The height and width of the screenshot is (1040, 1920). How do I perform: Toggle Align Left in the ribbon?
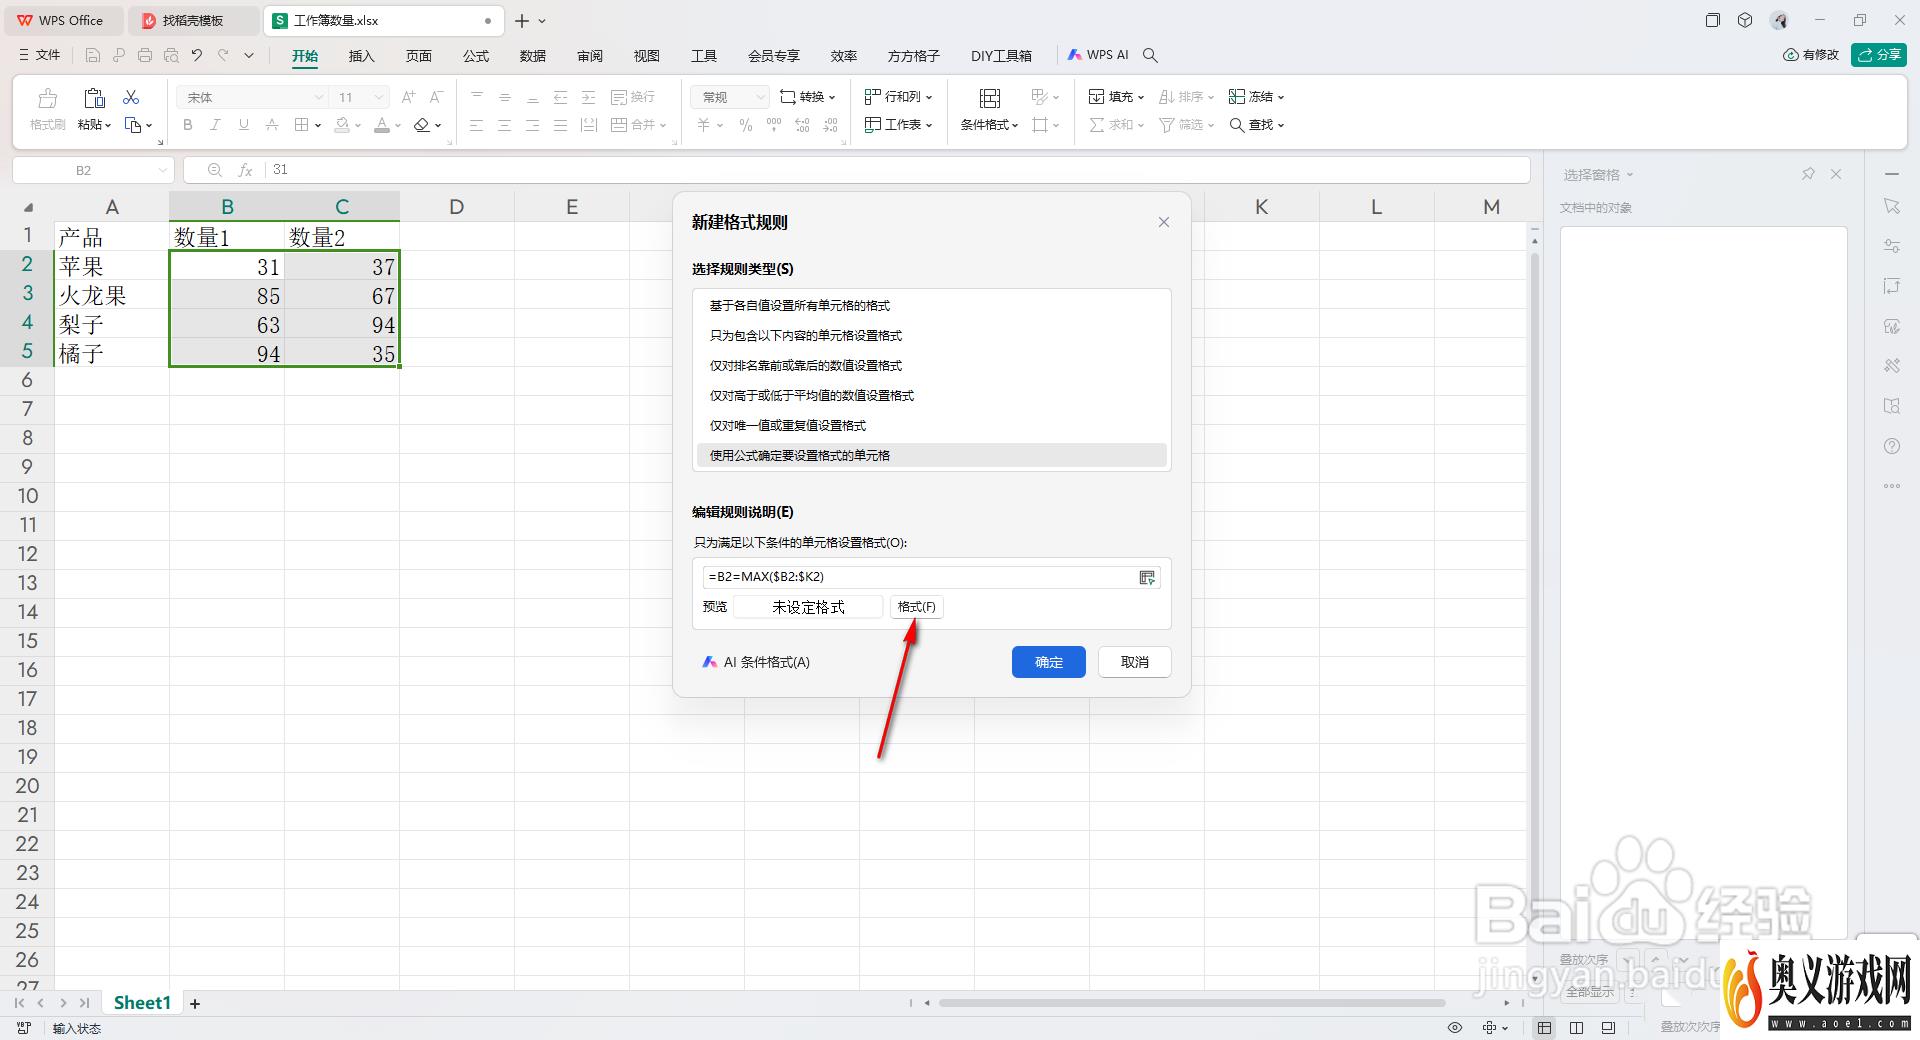point(476,125)
